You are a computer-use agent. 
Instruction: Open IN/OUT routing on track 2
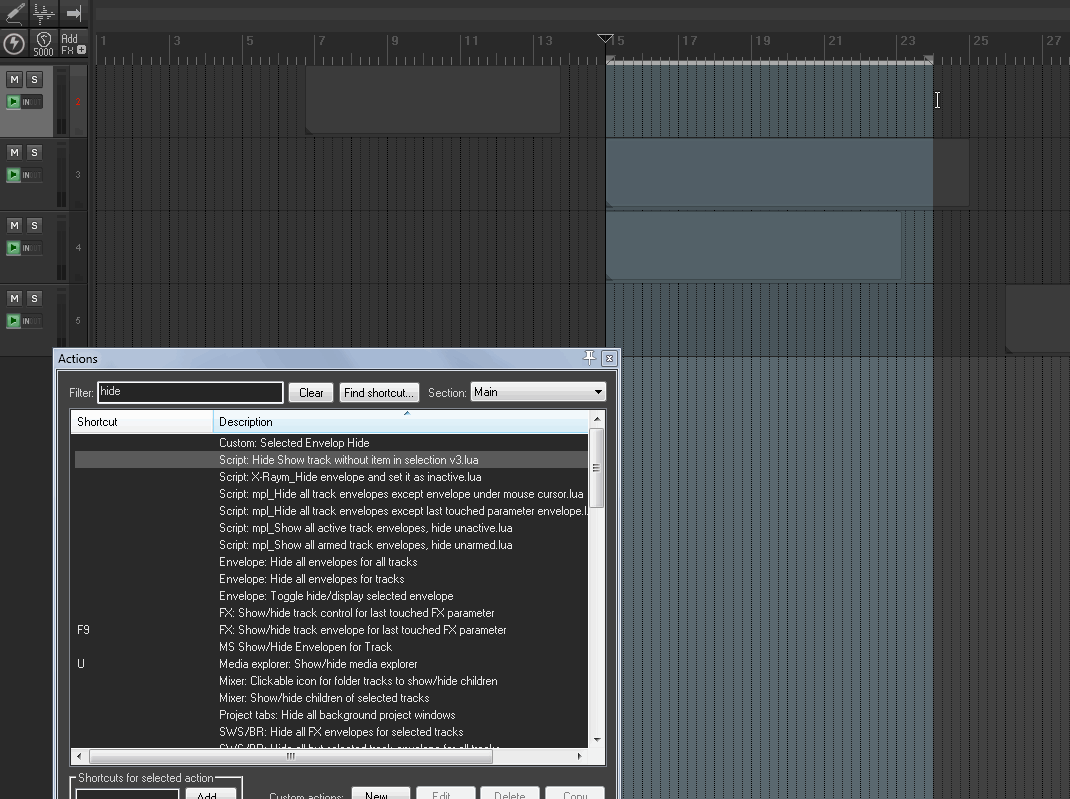pyautogui.click(x=31, y=102)
